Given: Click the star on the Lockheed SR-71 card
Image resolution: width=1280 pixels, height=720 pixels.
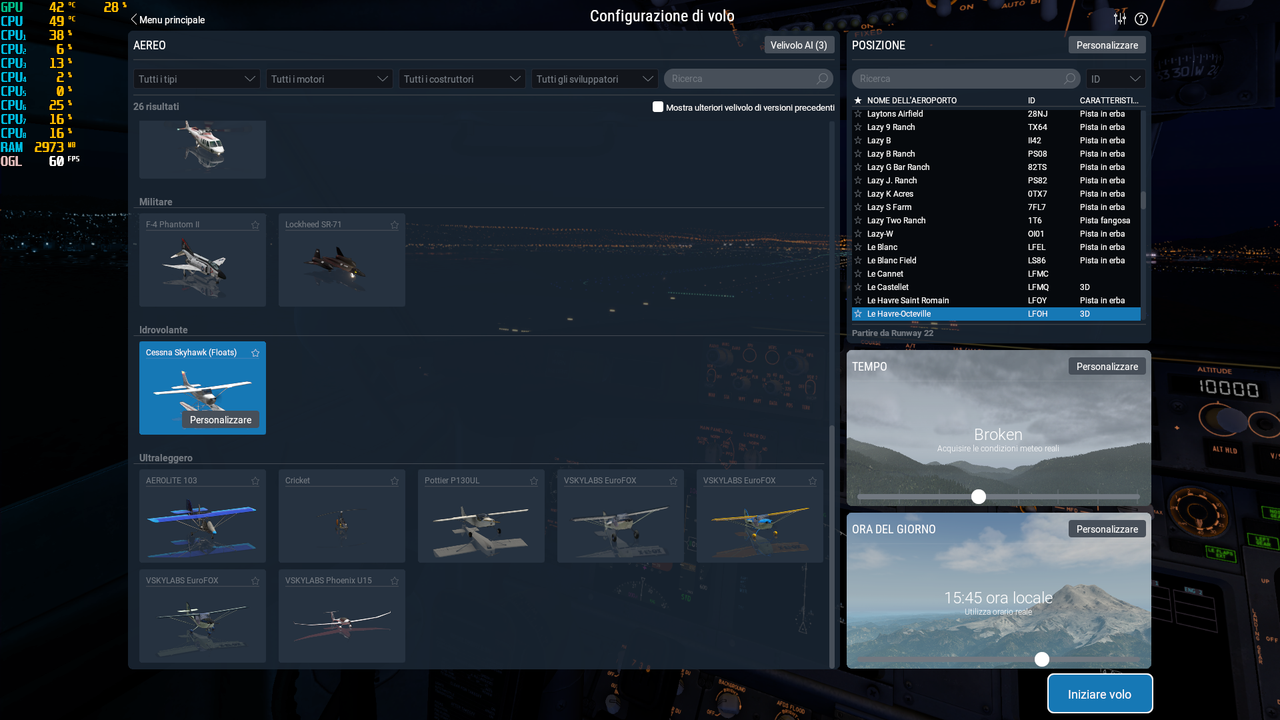Looking at the screenshot, I should coord(394,224).
